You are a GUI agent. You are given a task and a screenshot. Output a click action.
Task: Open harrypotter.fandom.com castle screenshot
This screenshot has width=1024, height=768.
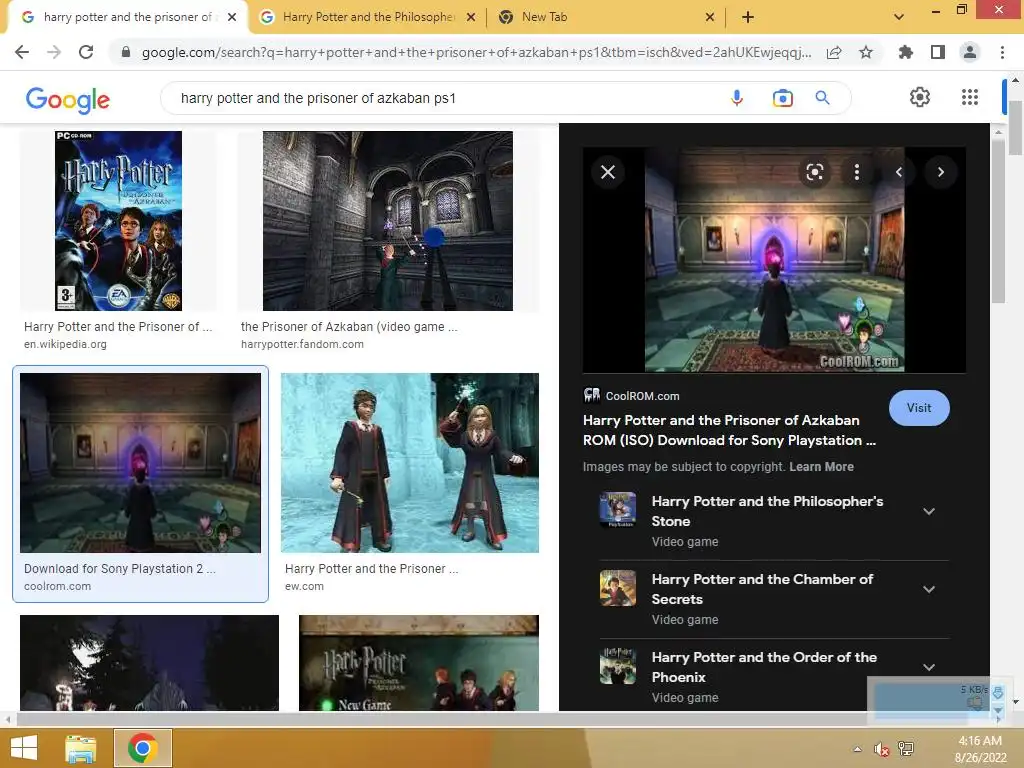[x=388, y=221]
